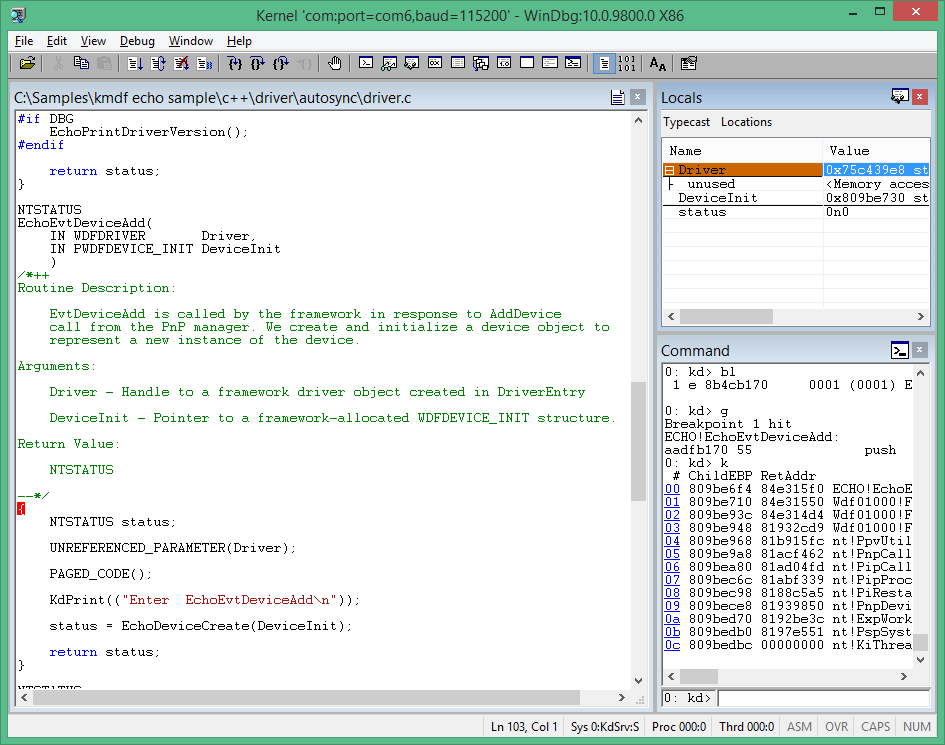Follow stack frame link 0a
Image resolution: width=945 pixels, height=745 pixels.
click(x=672, y=618)
